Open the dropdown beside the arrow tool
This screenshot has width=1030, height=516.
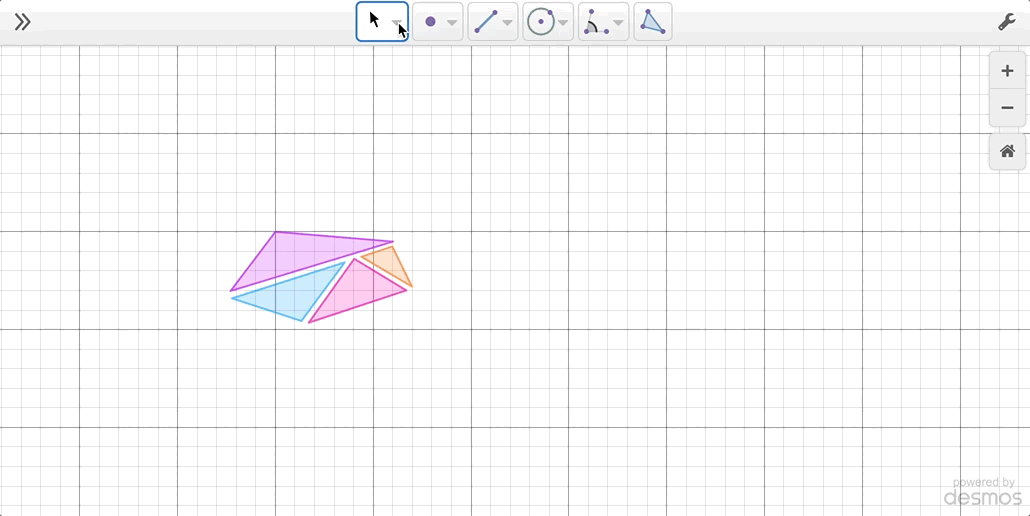click(x=397, y=23)
